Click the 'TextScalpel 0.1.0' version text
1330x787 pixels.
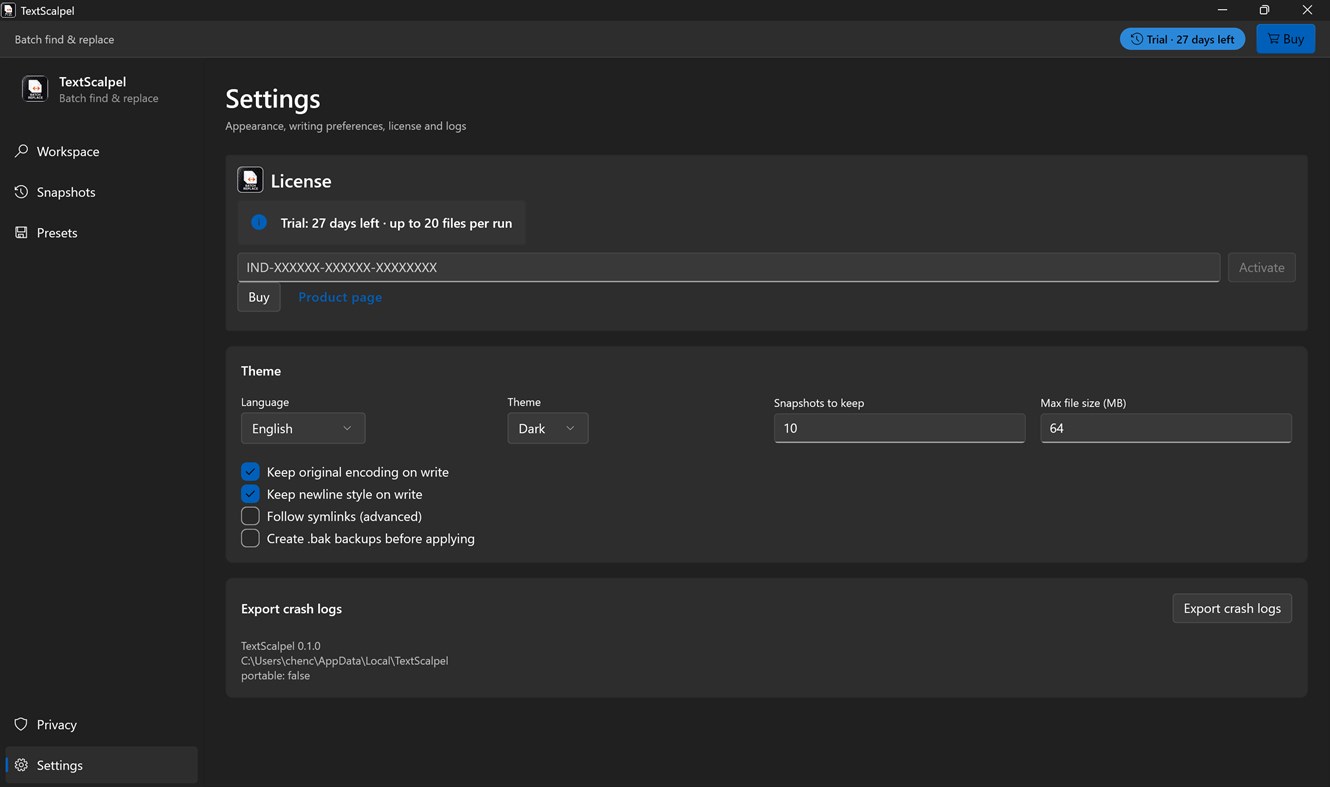tap(281, 646)
